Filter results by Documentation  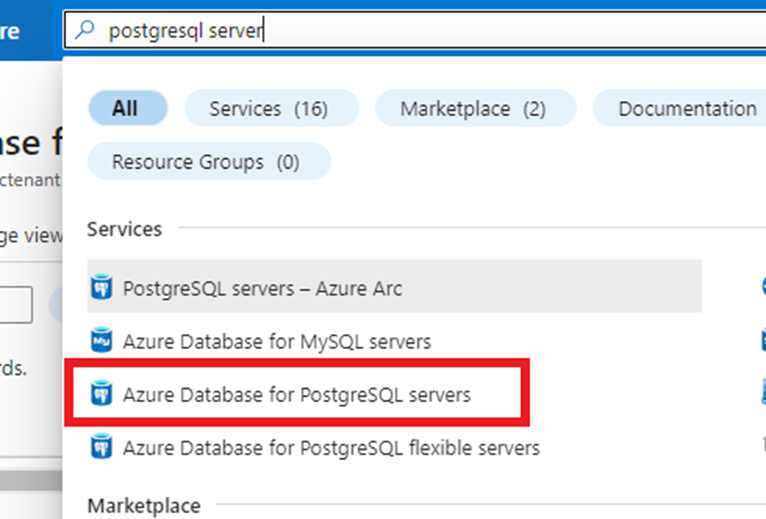(x=681, y=108)
